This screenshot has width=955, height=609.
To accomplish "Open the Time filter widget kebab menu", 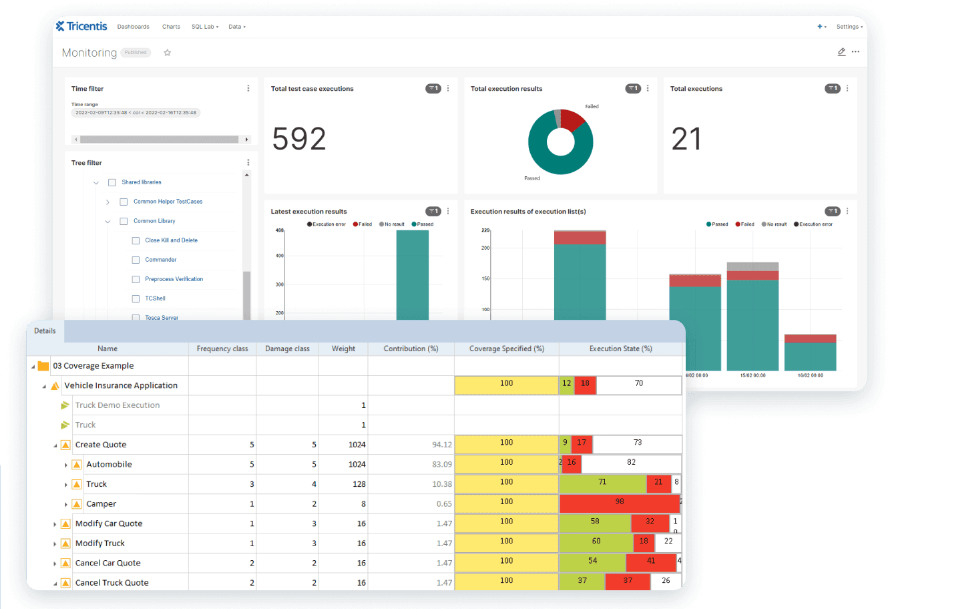I will pos(248,88).
